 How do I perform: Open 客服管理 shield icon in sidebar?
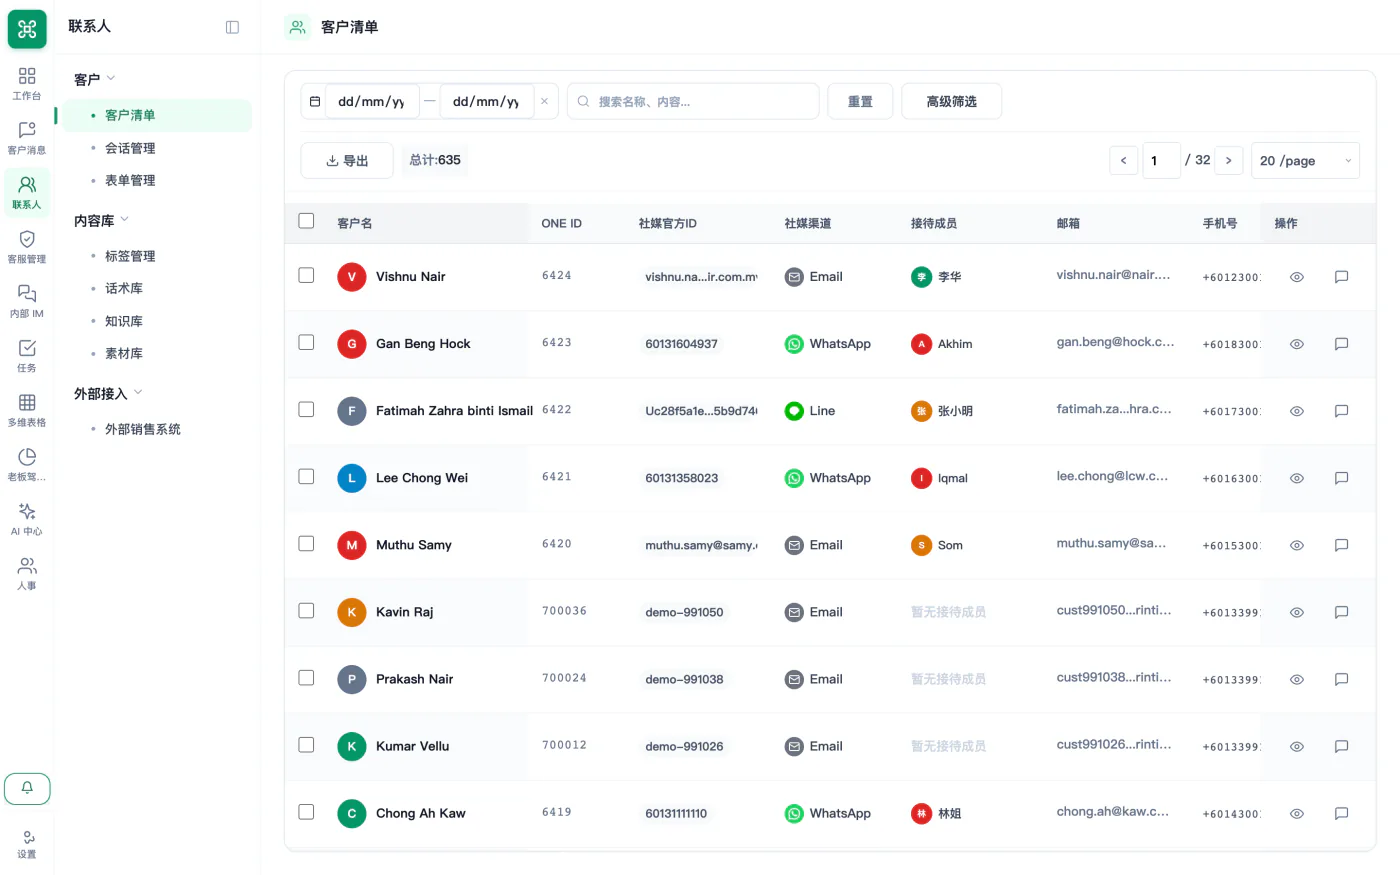27,247
